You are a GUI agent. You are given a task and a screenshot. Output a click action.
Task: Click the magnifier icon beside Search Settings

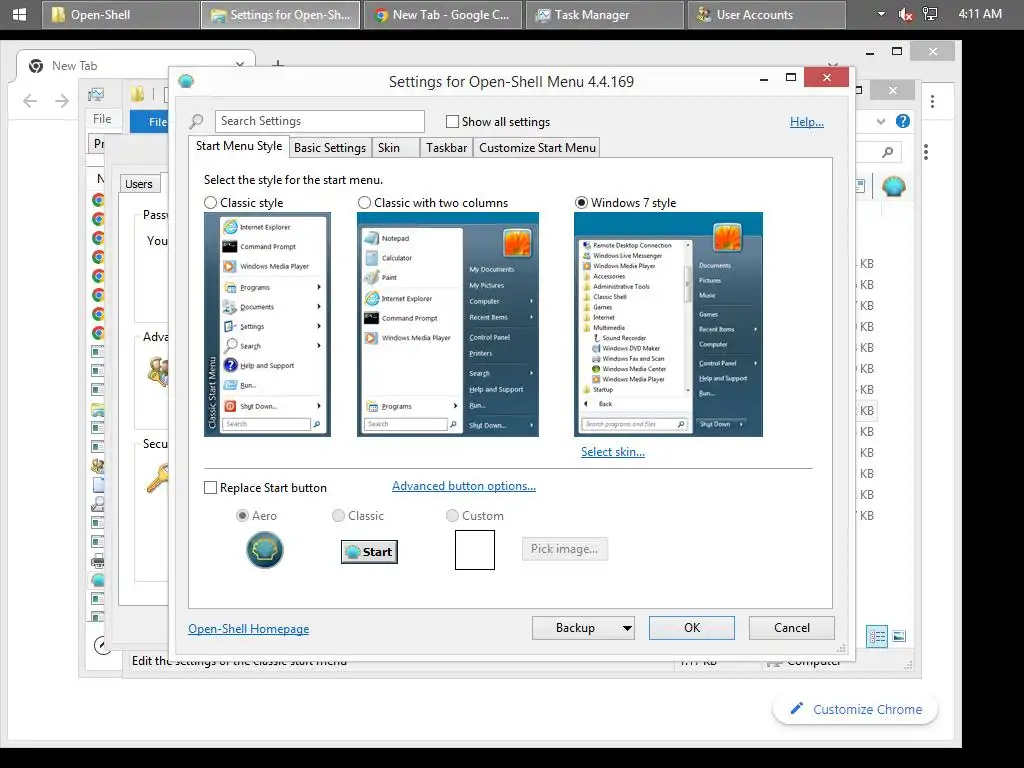tap(197, 121)
